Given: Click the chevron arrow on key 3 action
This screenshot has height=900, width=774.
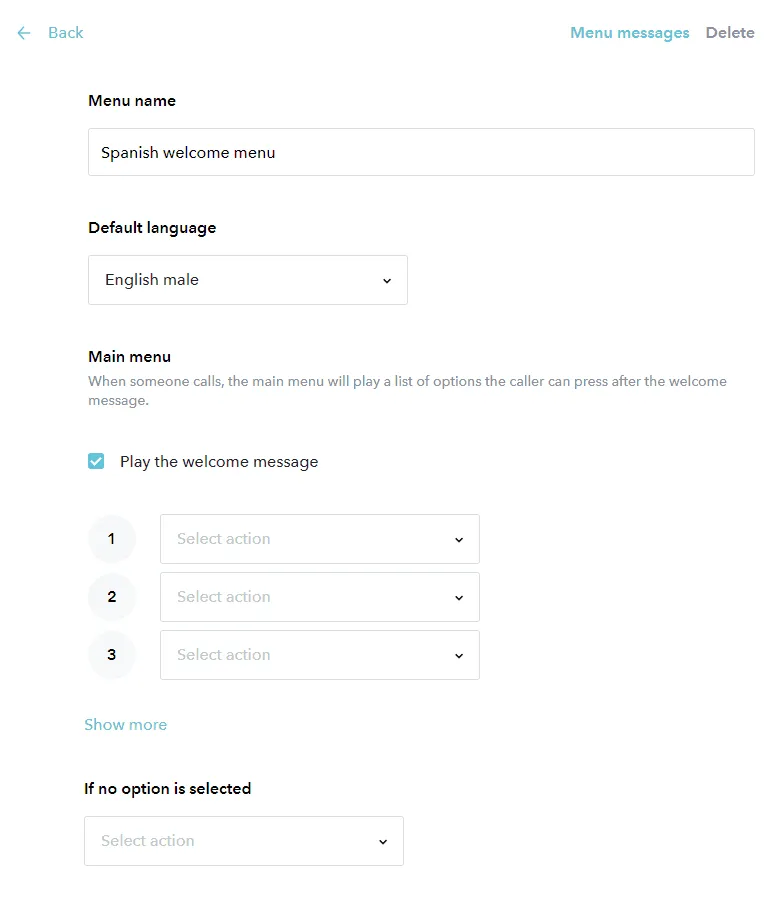Looking at the screenshot, I should click(x=459, y=656).
